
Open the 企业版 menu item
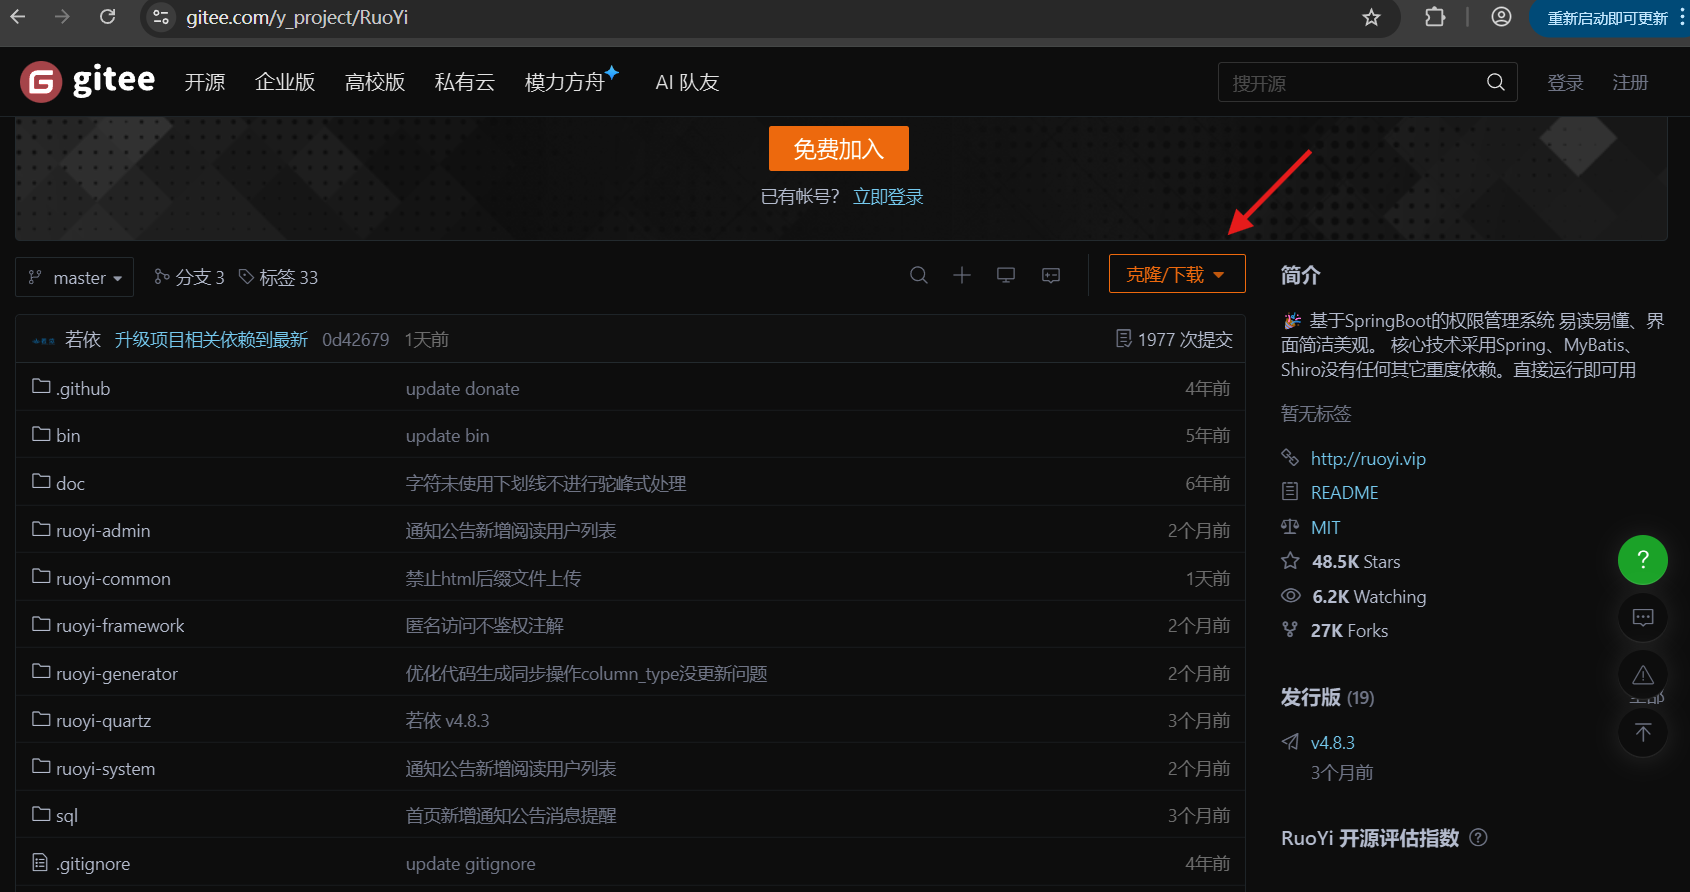285,82
